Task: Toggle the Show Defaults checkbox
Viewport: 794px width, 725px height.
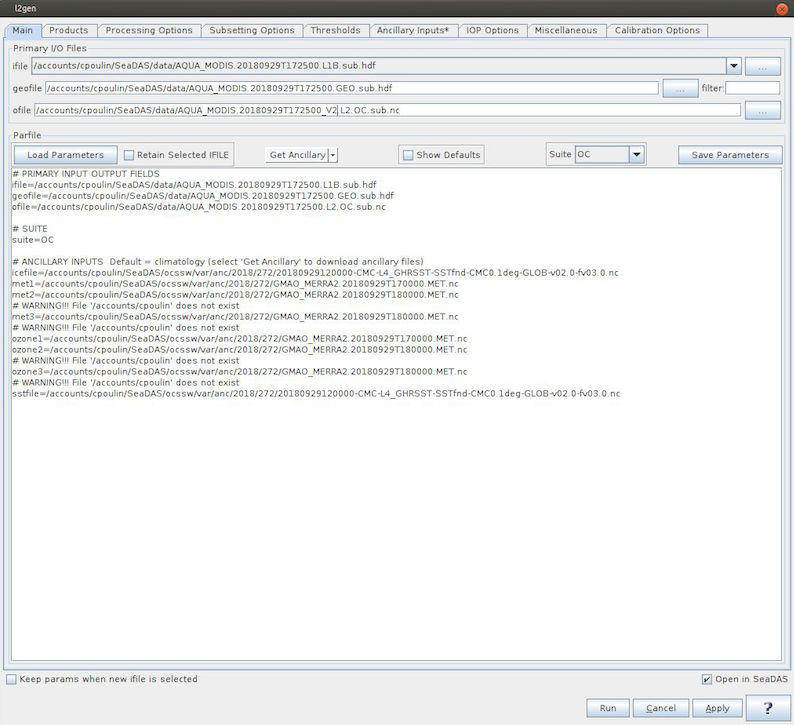Action: 407,155
